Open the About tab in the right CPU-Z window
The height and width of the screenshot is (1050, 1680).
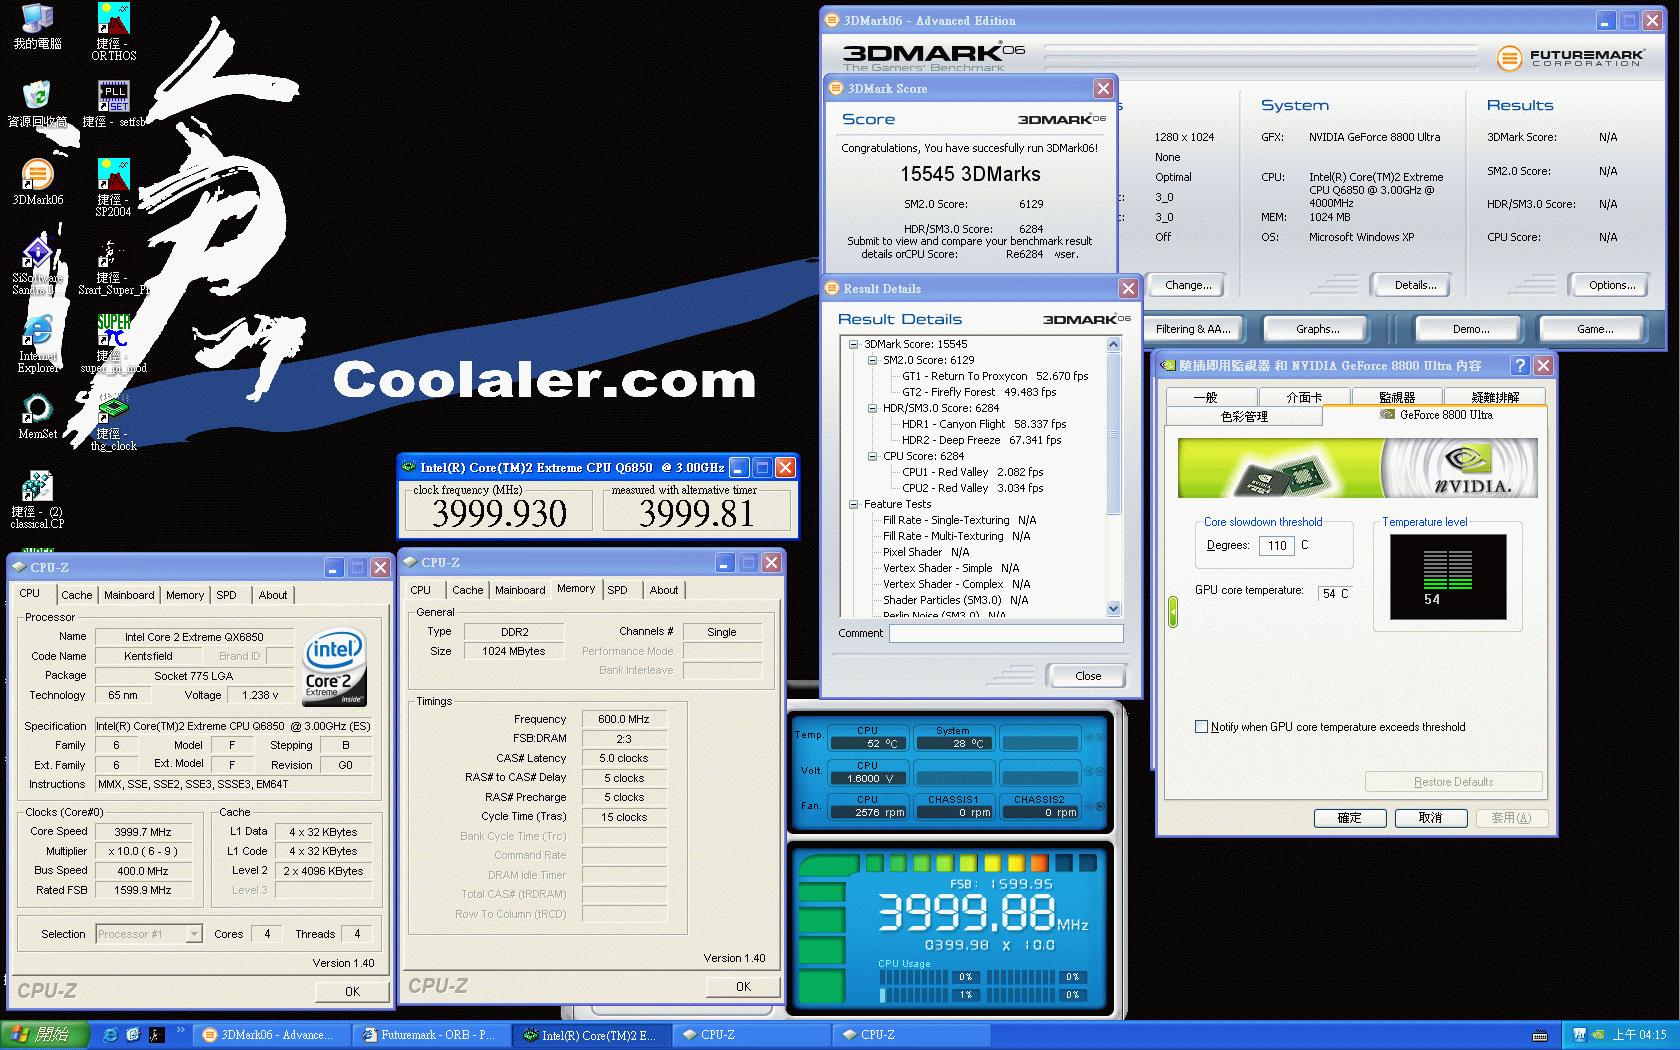pyautogui.click(x=664, y=590)
